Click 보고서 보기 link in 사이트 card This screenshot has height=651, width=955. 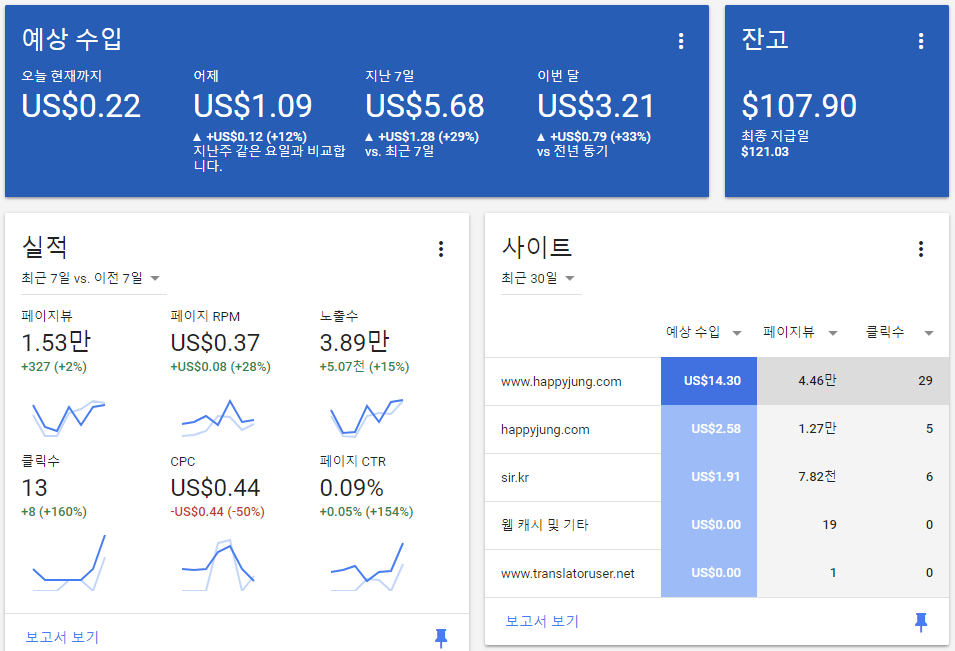pyautogui.click(x=542, y=621)
